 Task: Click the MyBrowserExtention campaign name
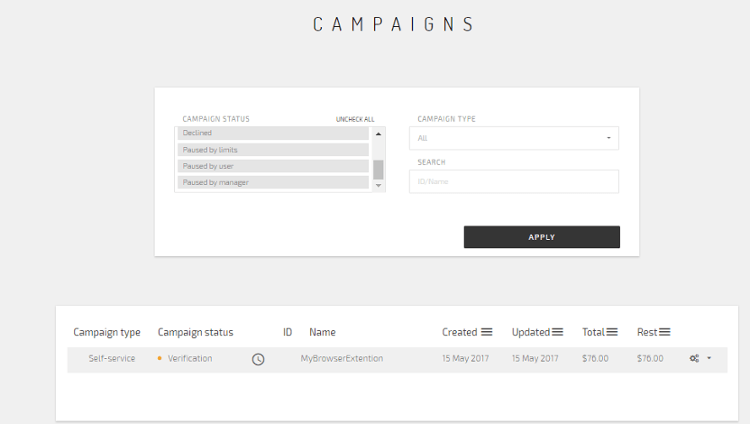[342, 358]
